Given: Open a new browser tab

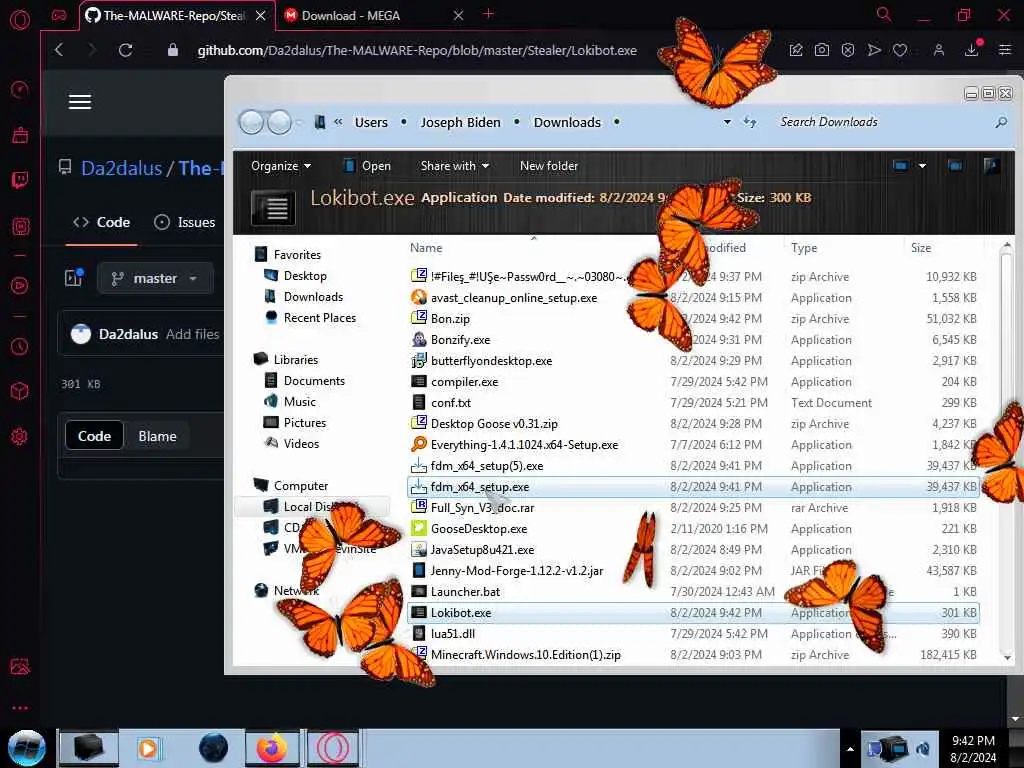Looking at the screenshot, I should pyautogui.click(x=488, y=14).
